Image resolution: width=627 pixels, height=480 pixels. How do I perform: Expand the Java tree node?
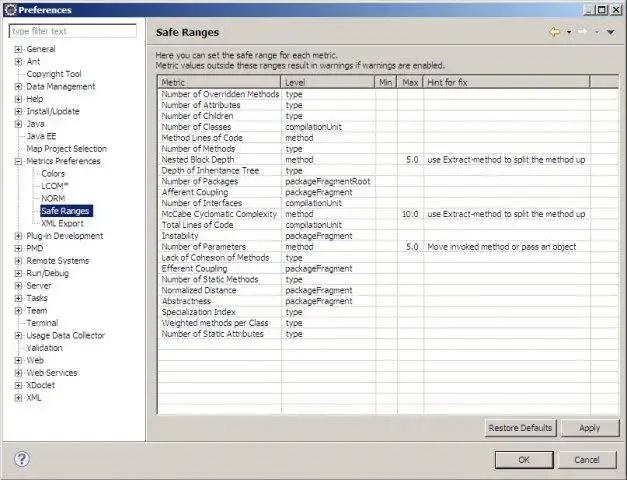18,124
